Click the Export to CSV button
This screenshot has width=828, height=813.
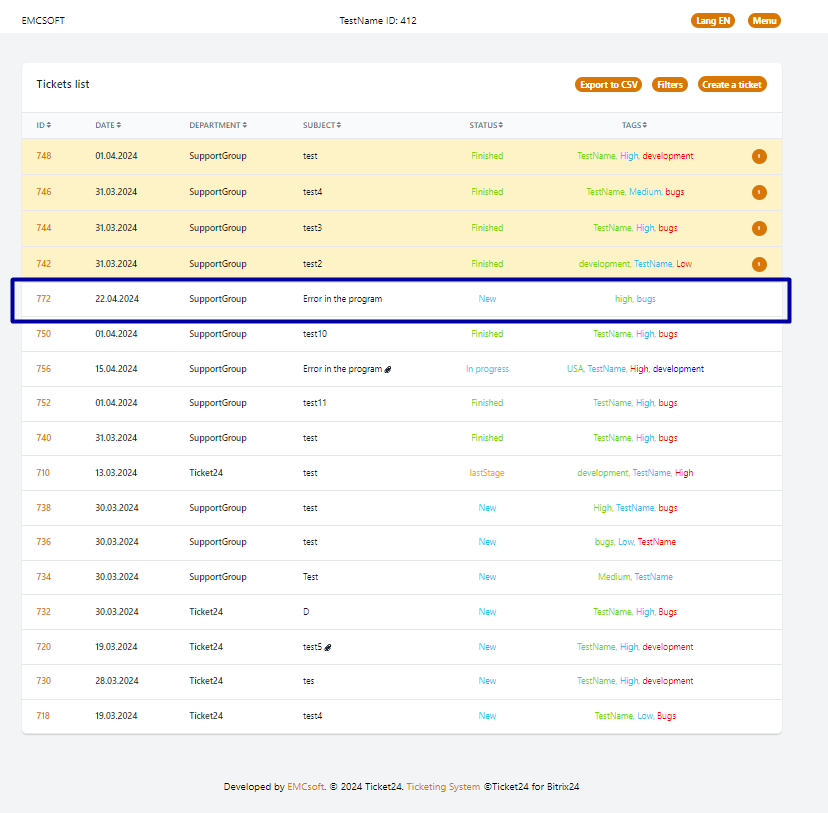pyautogui.click(x=608, y=85)
